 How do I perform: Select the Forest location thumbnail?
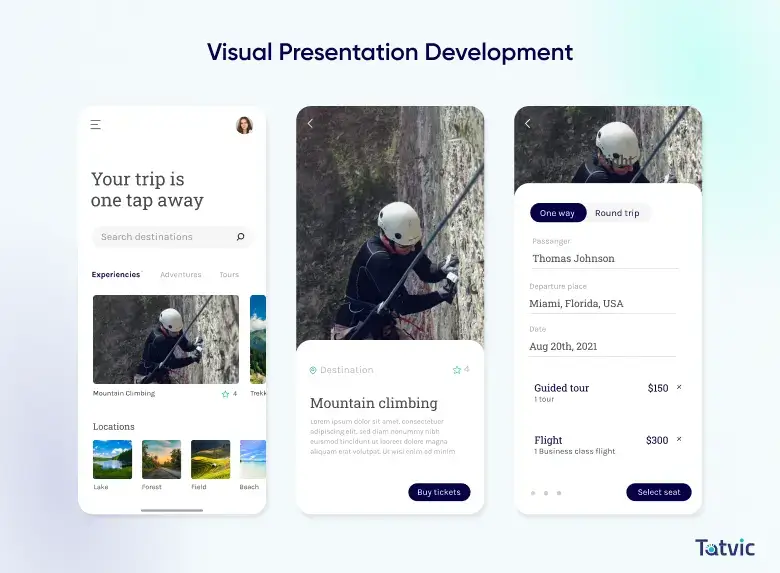point(161,459)
